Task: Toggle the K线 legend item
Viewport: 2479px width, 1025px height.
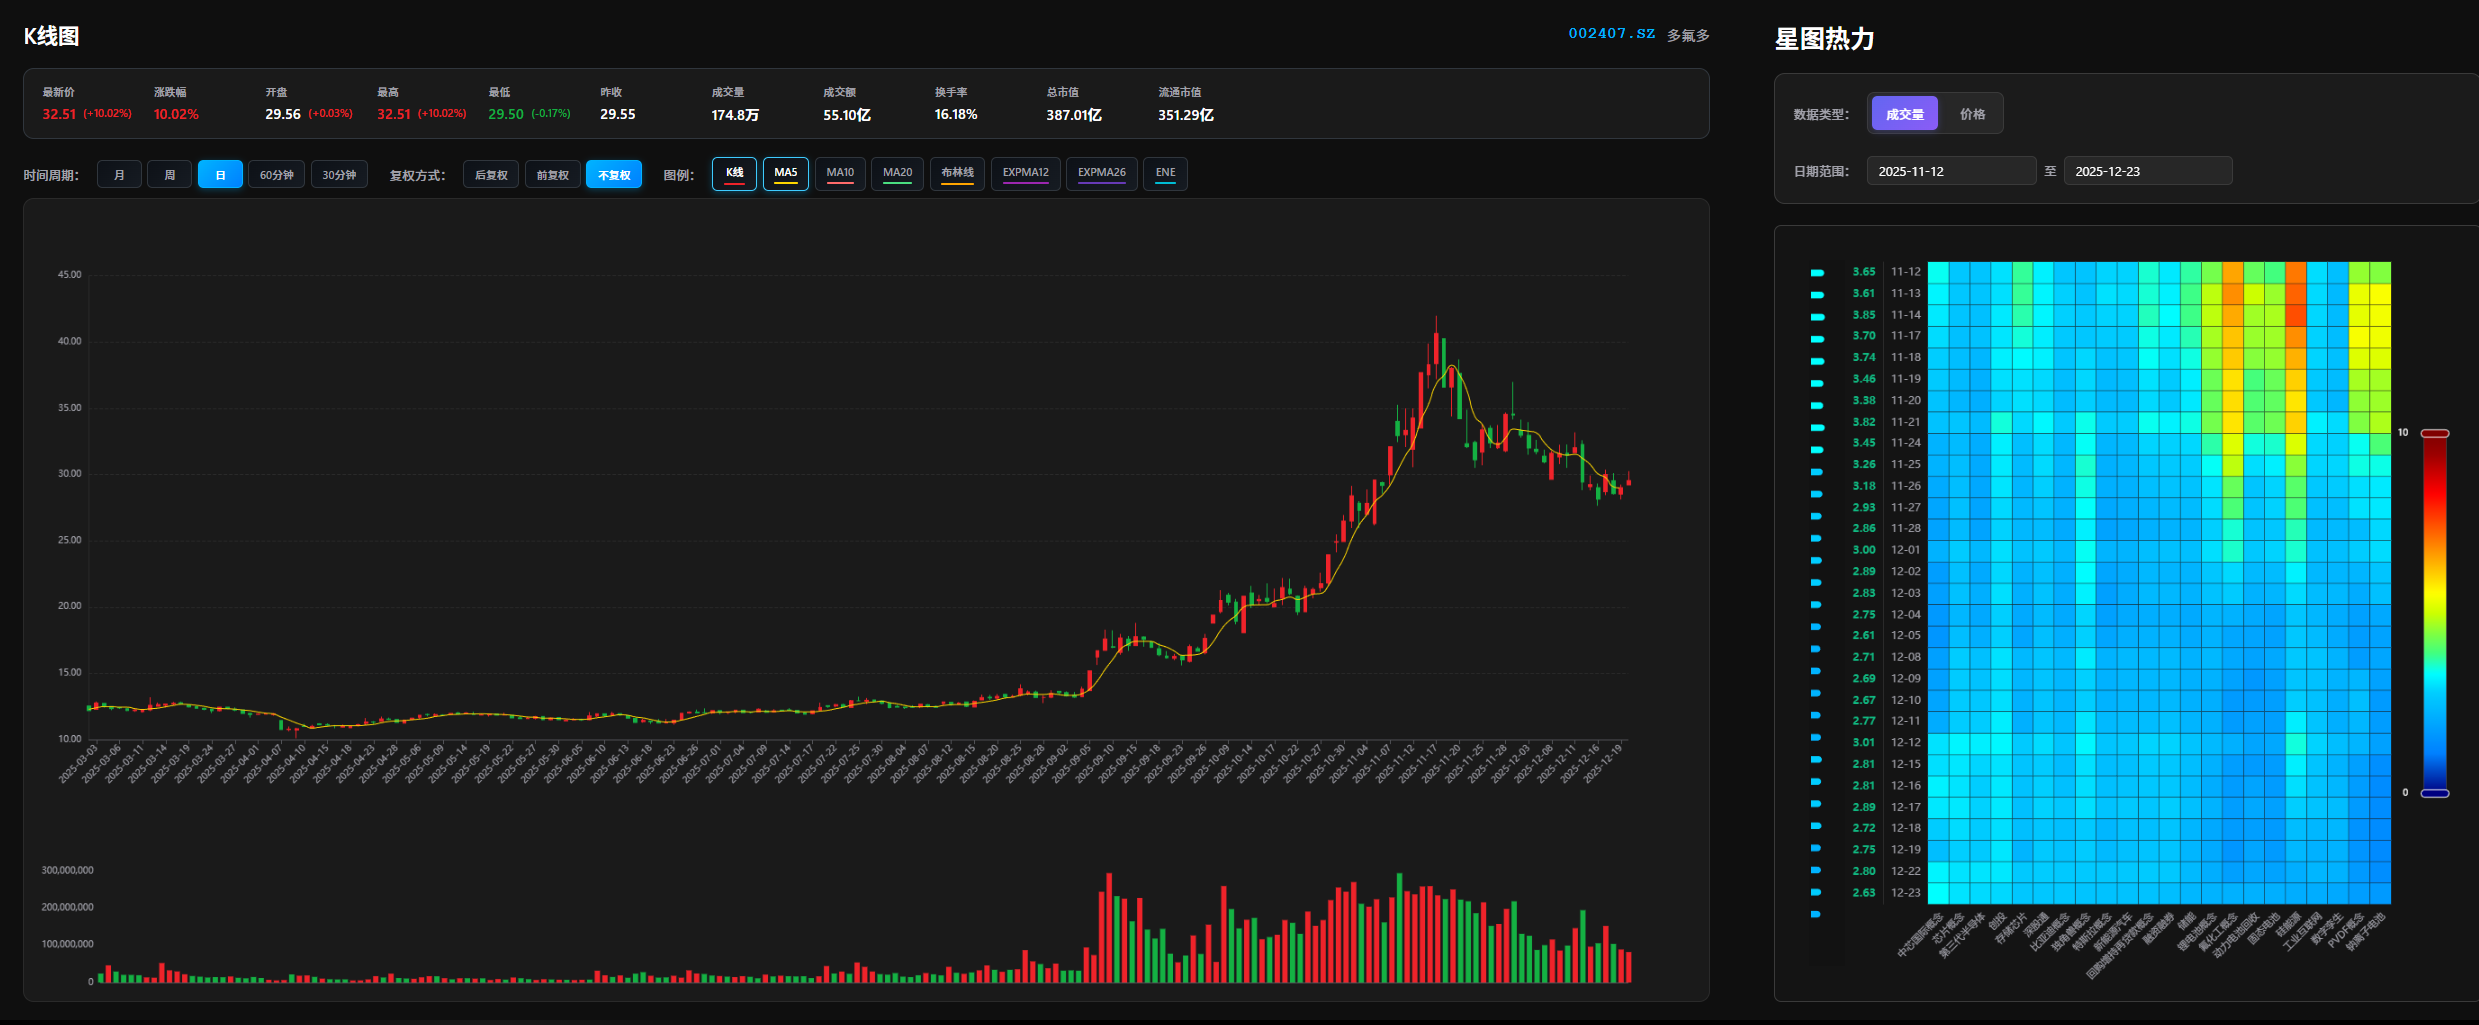Action: [734, 174]
